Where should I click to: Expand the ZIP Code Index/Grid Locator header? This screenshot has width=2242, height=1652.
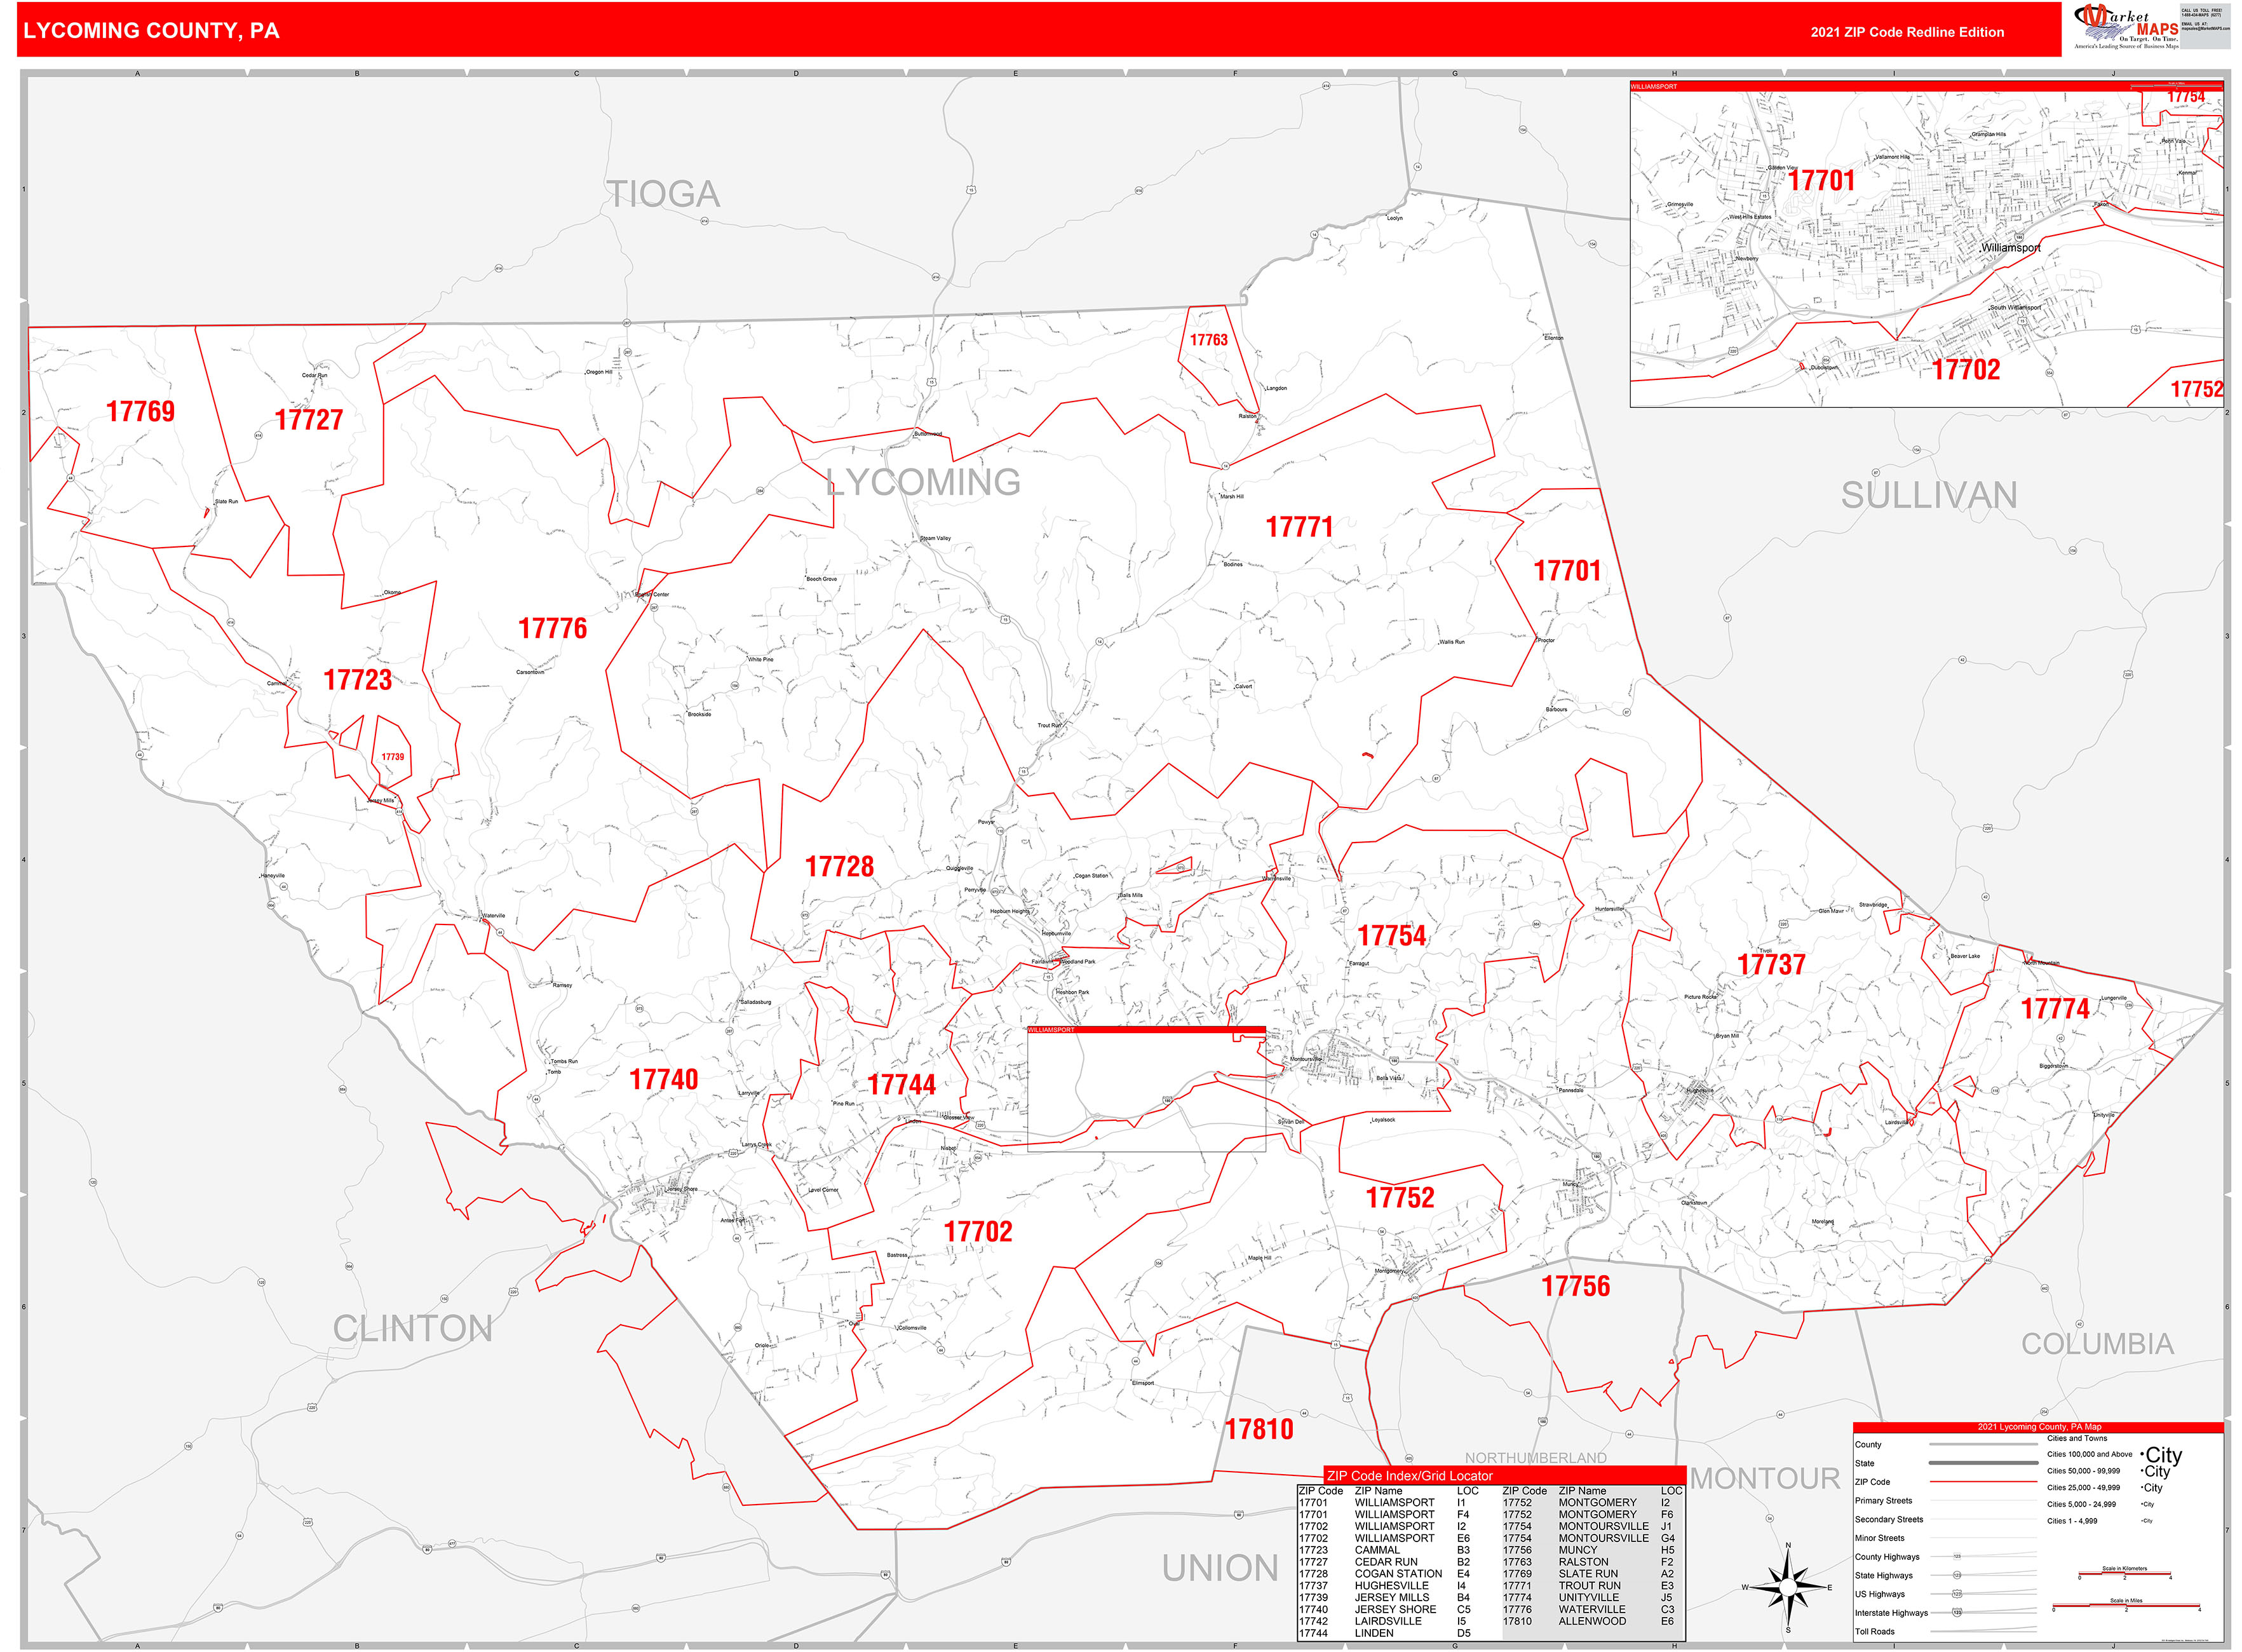pos(1409,1477)
